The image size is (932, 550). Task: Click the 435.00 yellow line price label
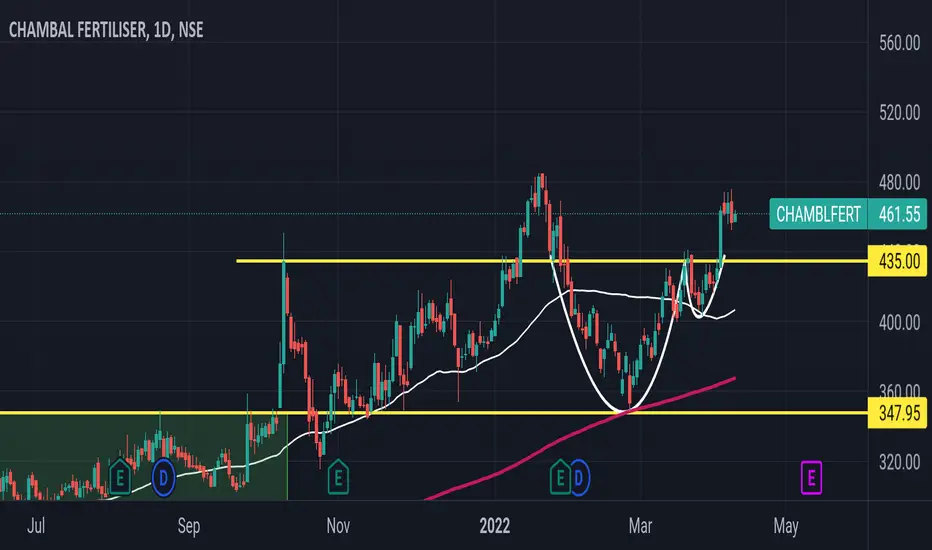899,261
